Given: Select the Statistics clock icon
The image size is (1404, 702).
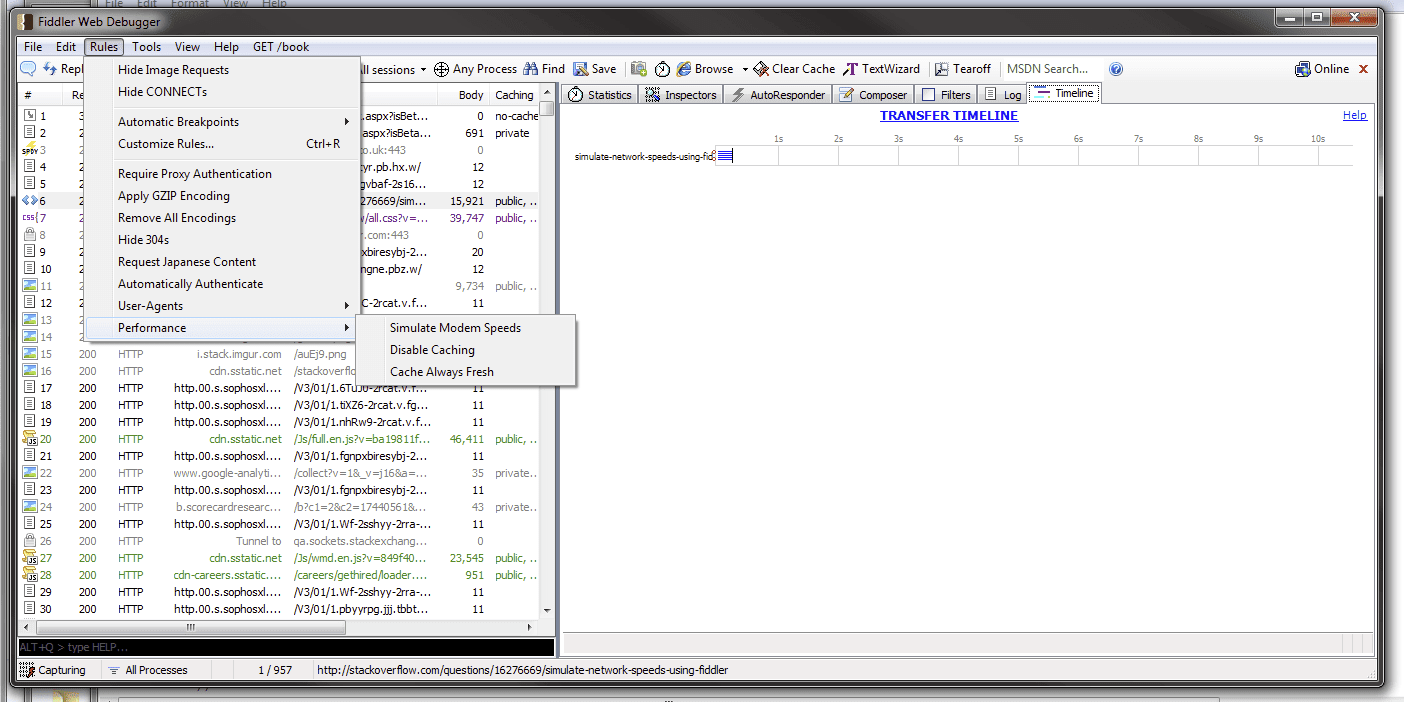Looking at the screenshot, I should tap(575, 94).
